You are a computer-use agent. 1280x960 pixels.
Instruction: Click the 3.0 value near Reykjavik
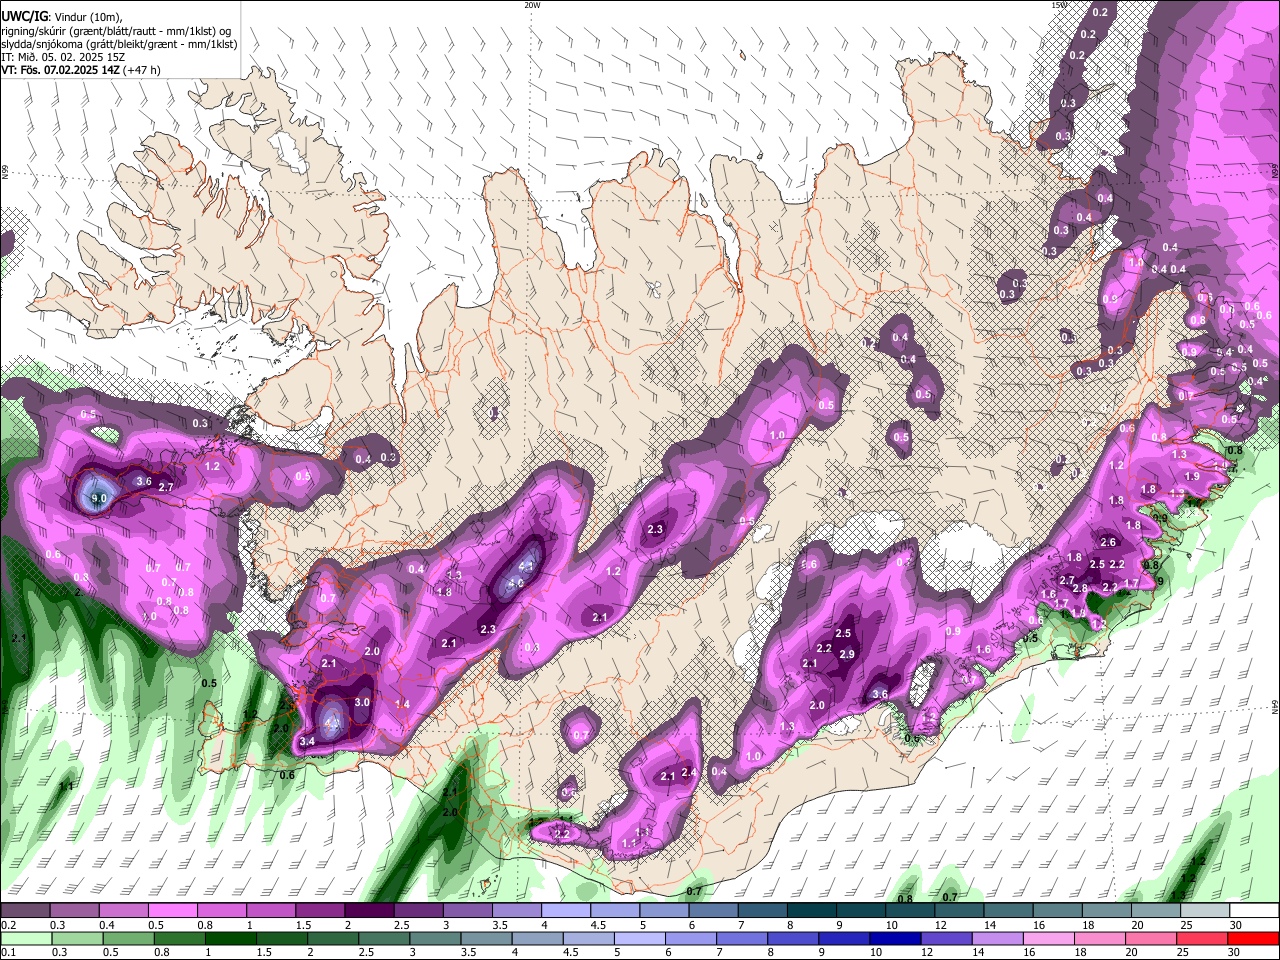[x=362, y=702]
